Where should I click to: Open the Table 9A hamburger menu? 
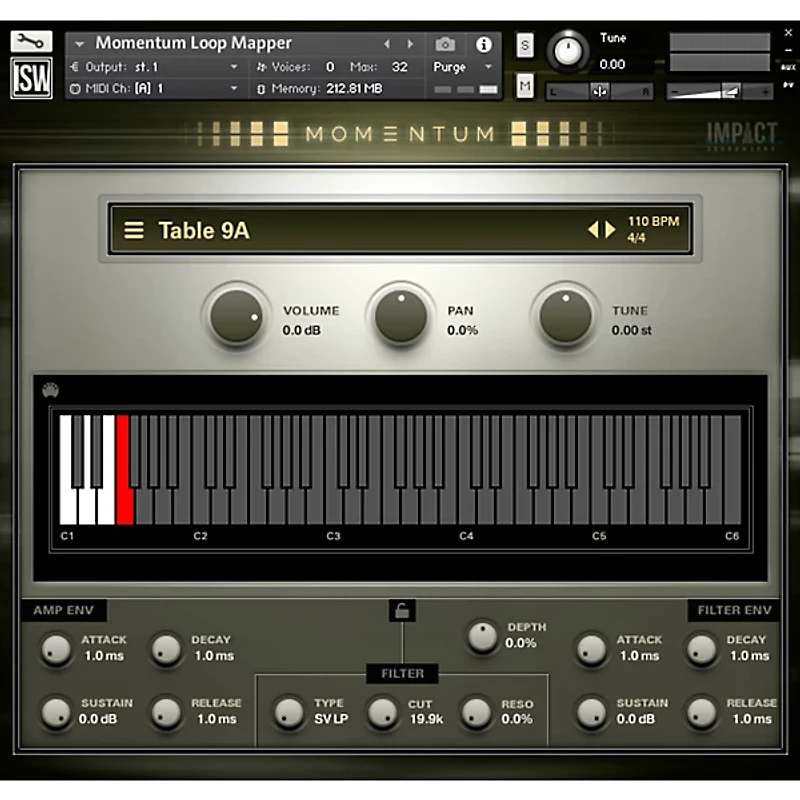pyautogui.click(x=133, y=229)
